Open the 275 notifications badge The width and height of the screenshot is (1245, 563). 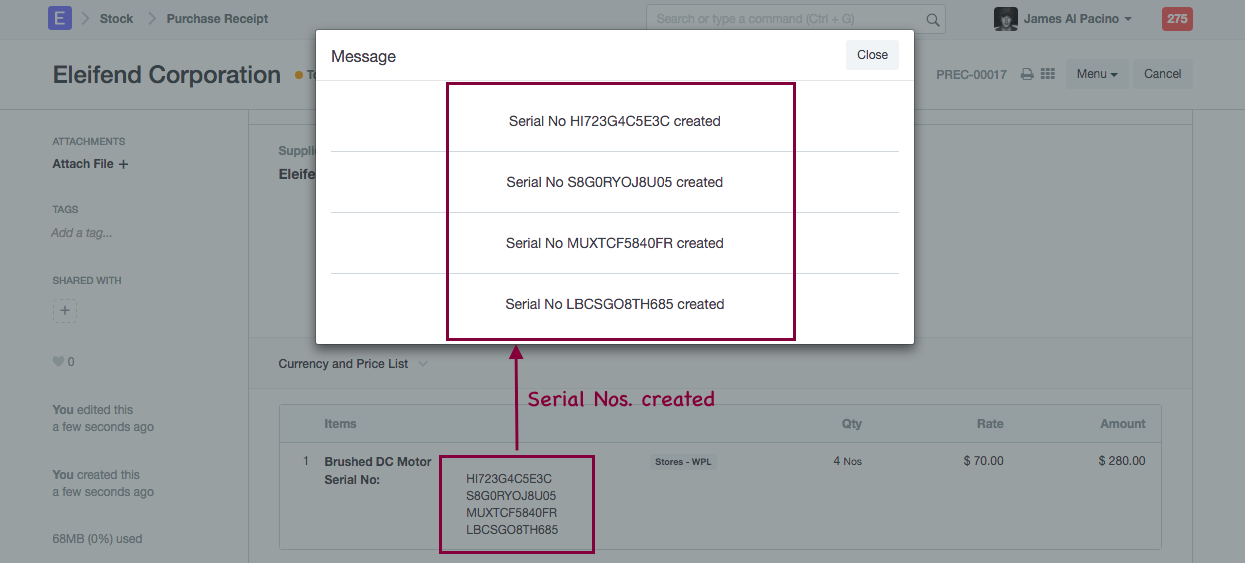click(1177, 19)
